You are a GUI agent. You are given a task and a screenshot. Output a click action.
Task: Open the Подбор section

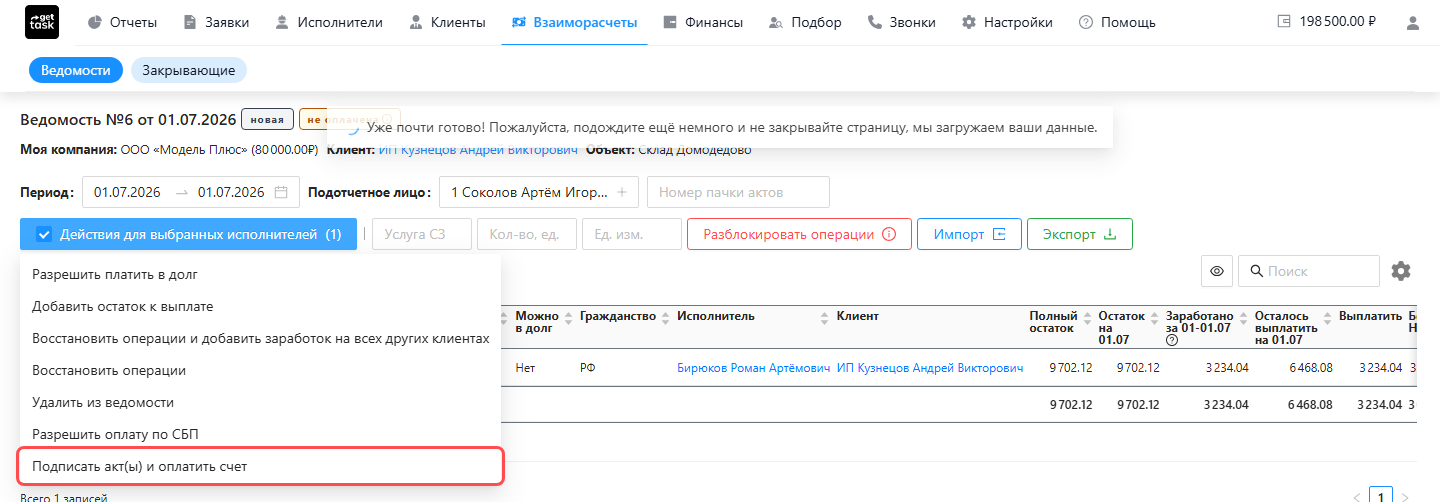(805, 22)
